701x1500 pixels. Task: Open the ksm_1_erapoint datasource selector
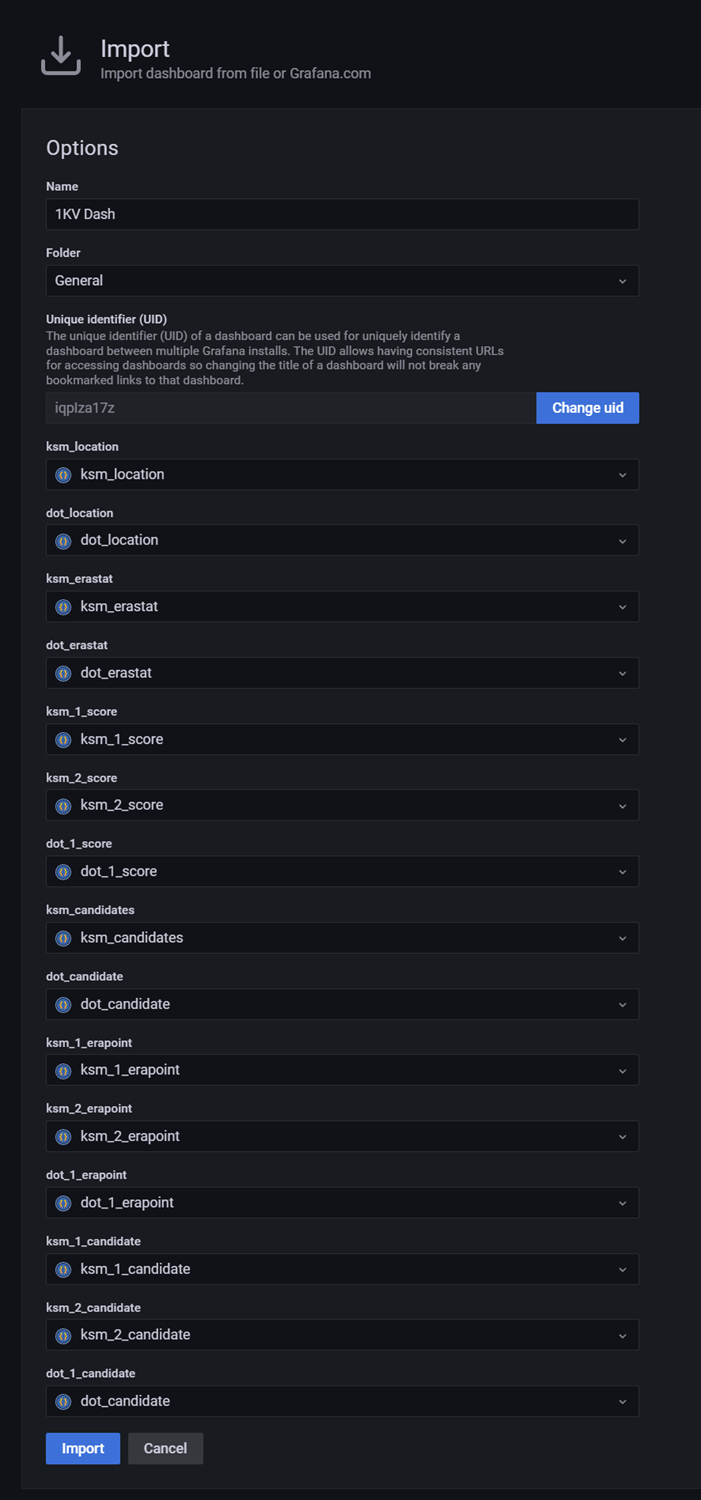click(342, 1070)
